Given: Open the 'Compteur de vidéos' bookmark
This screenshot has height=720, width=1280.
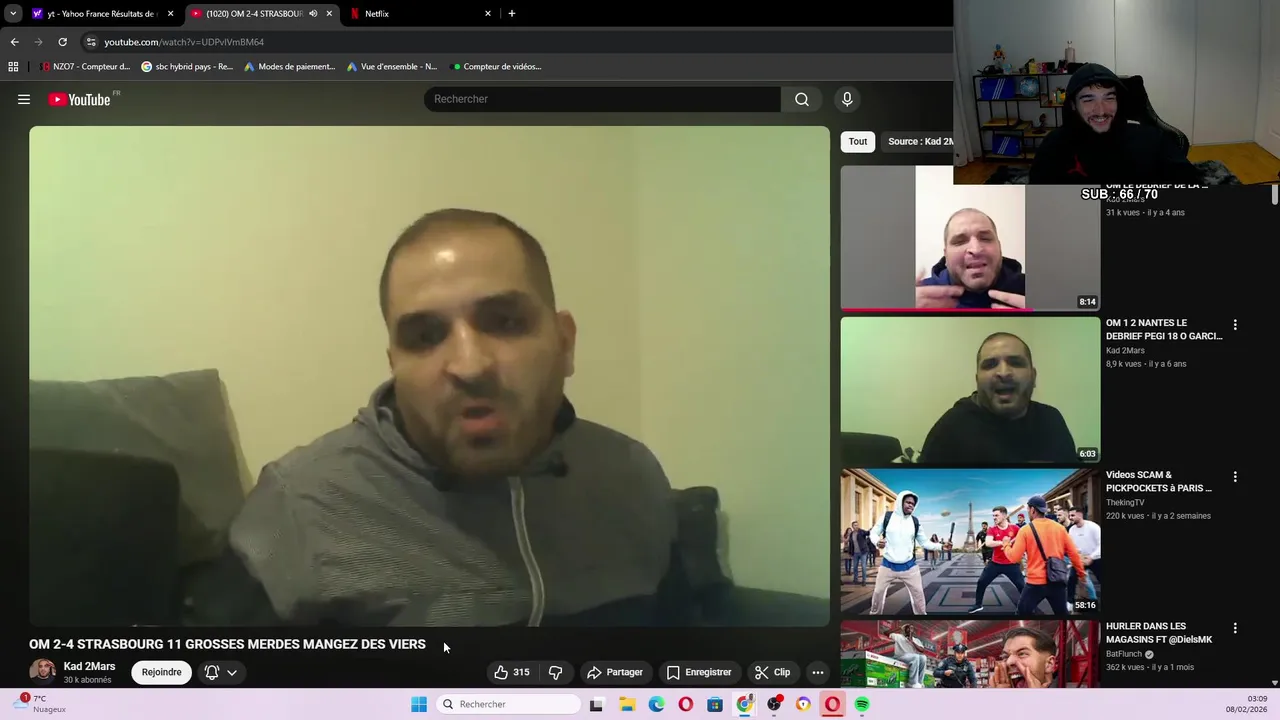Looking at the screenshot, I should pos(497,67).
